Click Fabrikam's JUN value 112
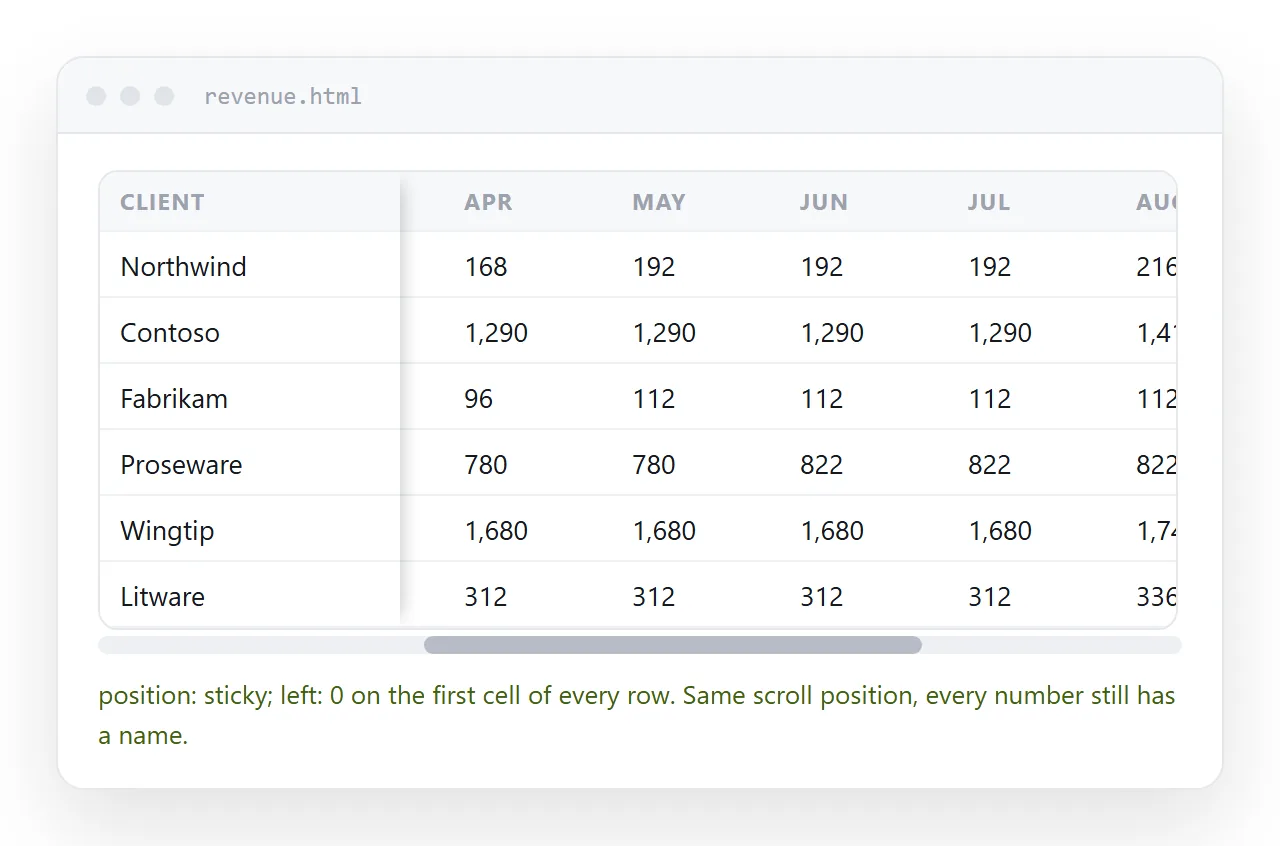Viewport: 1280px width, 846px height. coord(822,399)
